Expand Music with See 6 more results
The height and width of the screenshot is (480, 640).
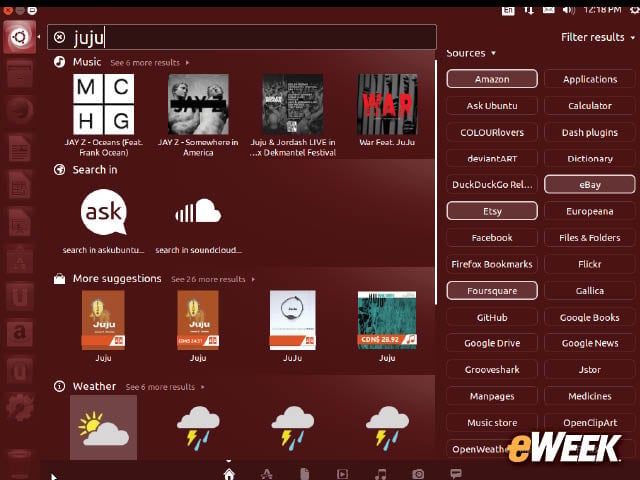(149, 62)
